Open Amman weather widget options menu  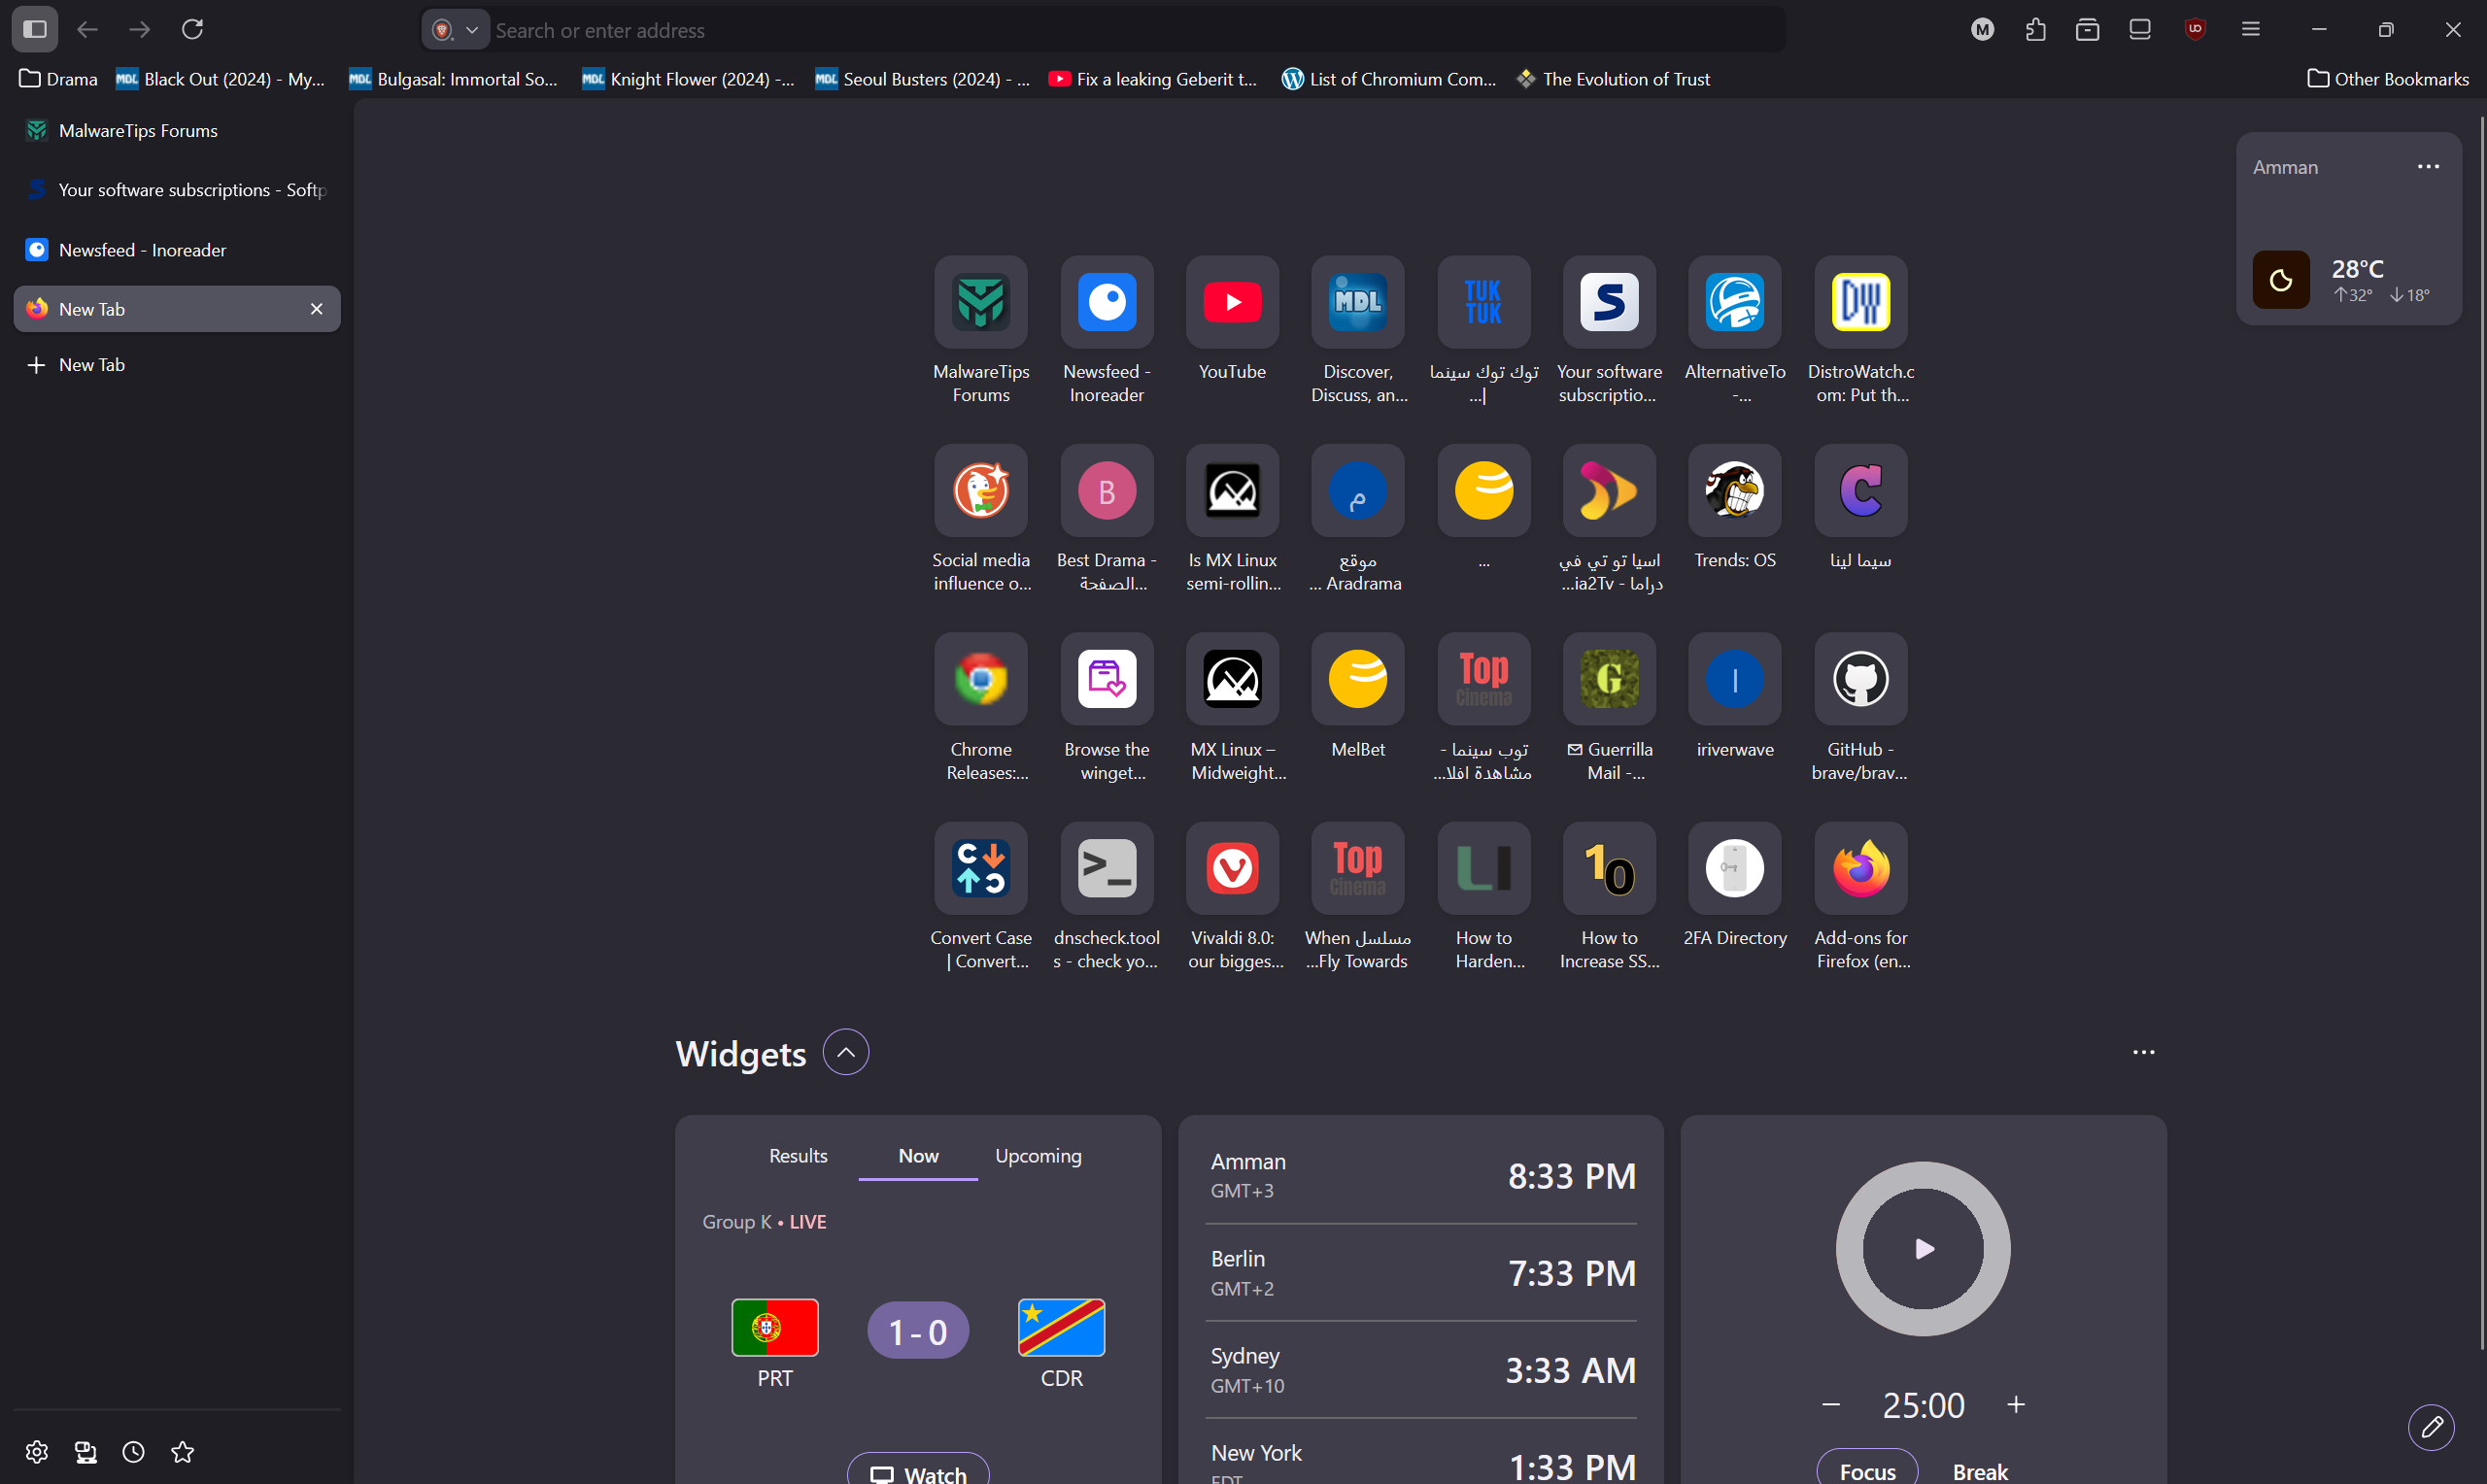(2428, 167)
